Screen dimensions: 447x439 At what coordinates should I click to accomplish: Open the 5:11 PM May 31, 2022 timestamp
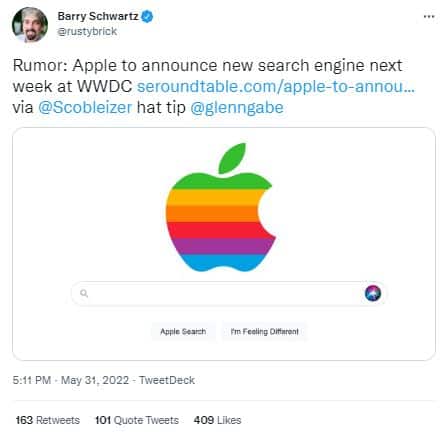pyautogui.click(x=71, y=380)
